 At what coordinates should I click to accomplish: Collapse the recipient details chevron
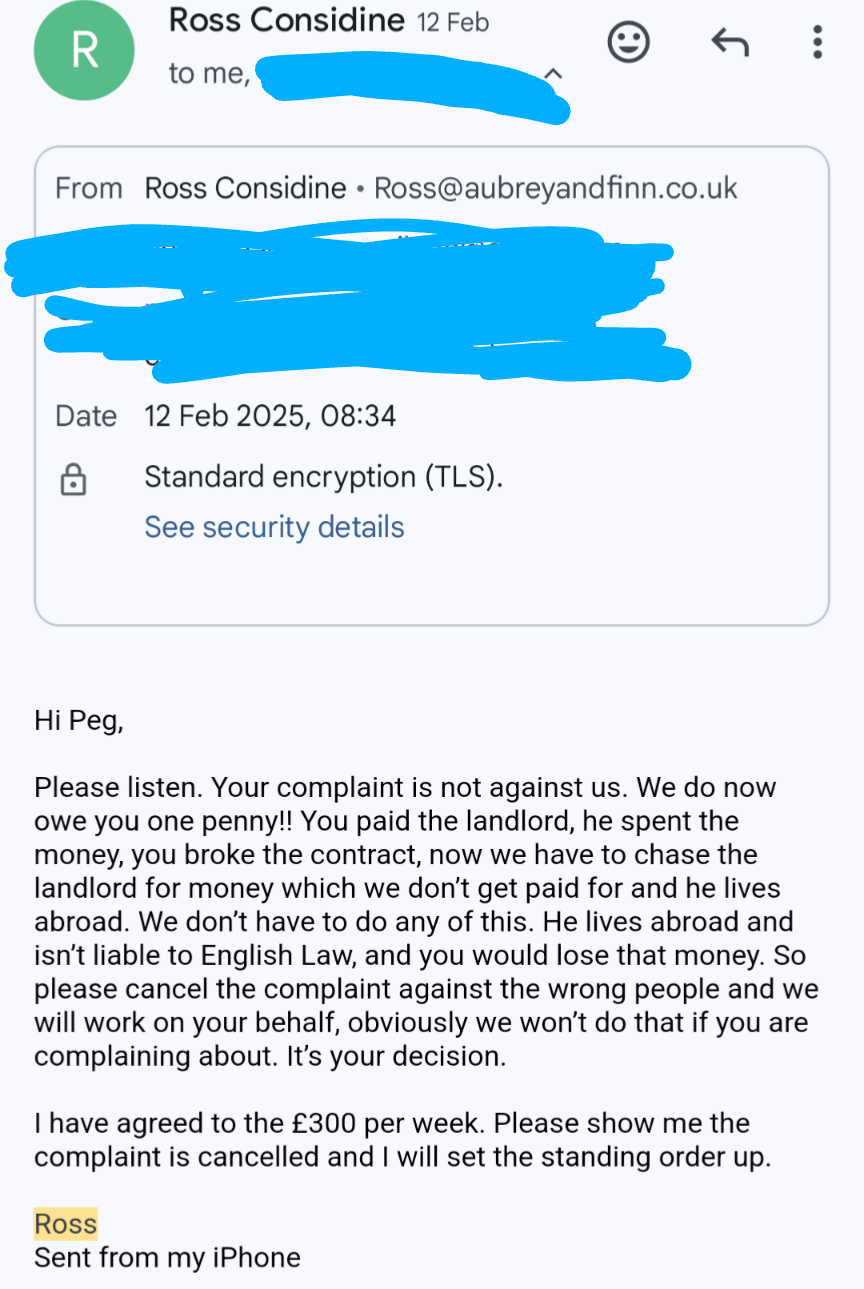pyautogui.click(x=554, y=74)
